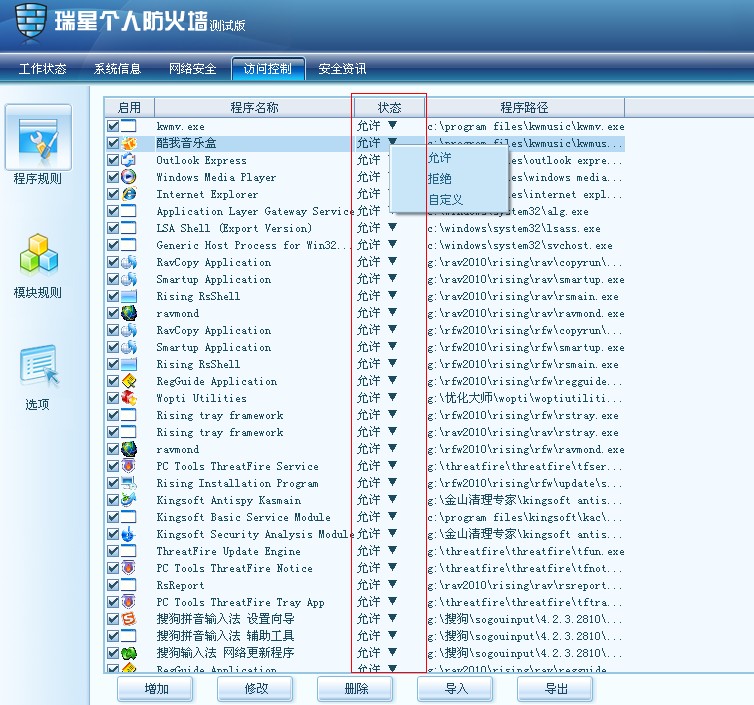This screenshot has height=705, width=754.
Task: Toggle the Windows Media Player checkbox
Action: (113, 177)
